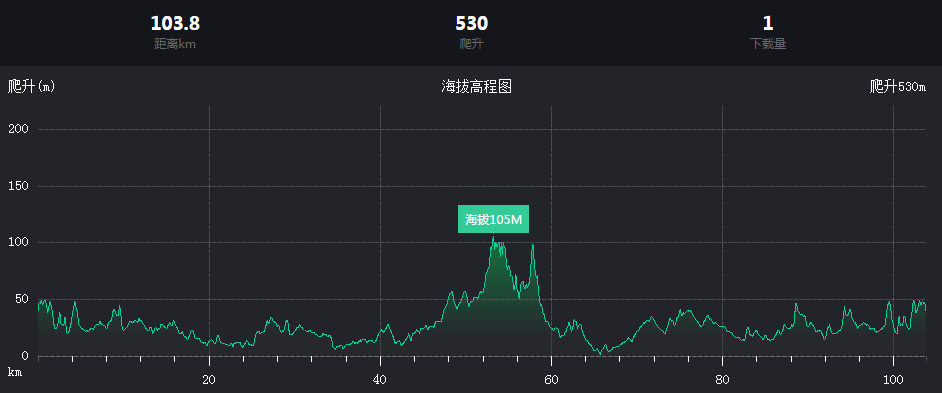Screen dimensions: 942x393
Task: Click the 60 km x-axis tick label
Action: click(x=552, y=379)
